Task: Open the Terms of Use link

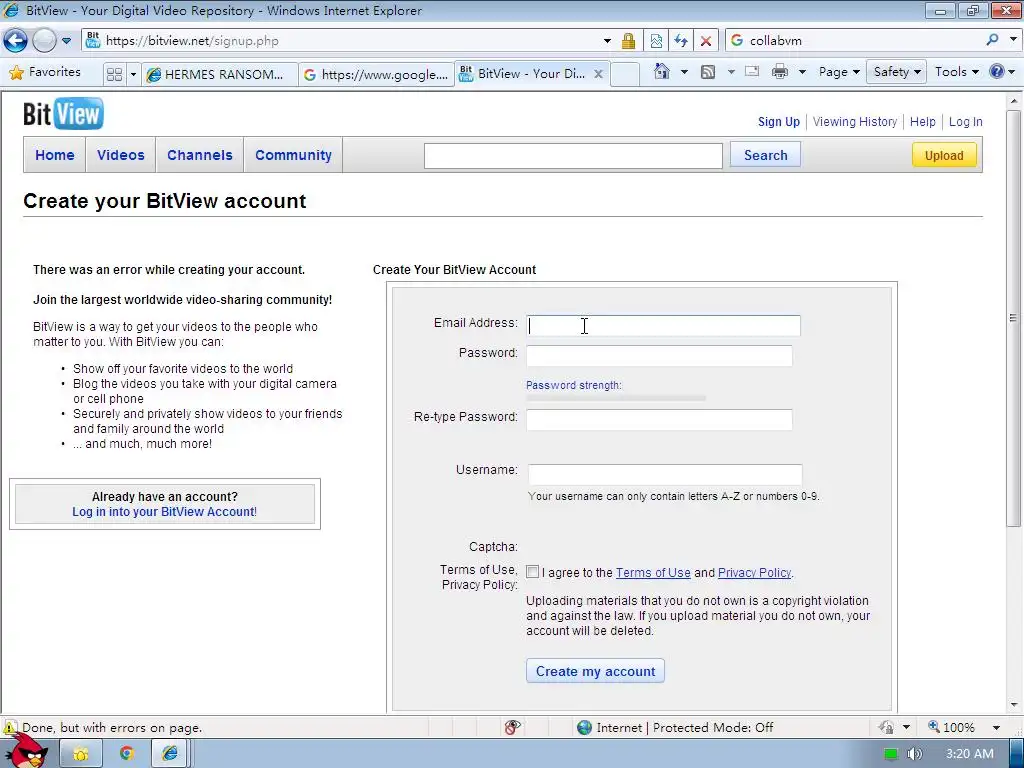Action: tap(653, 573)
